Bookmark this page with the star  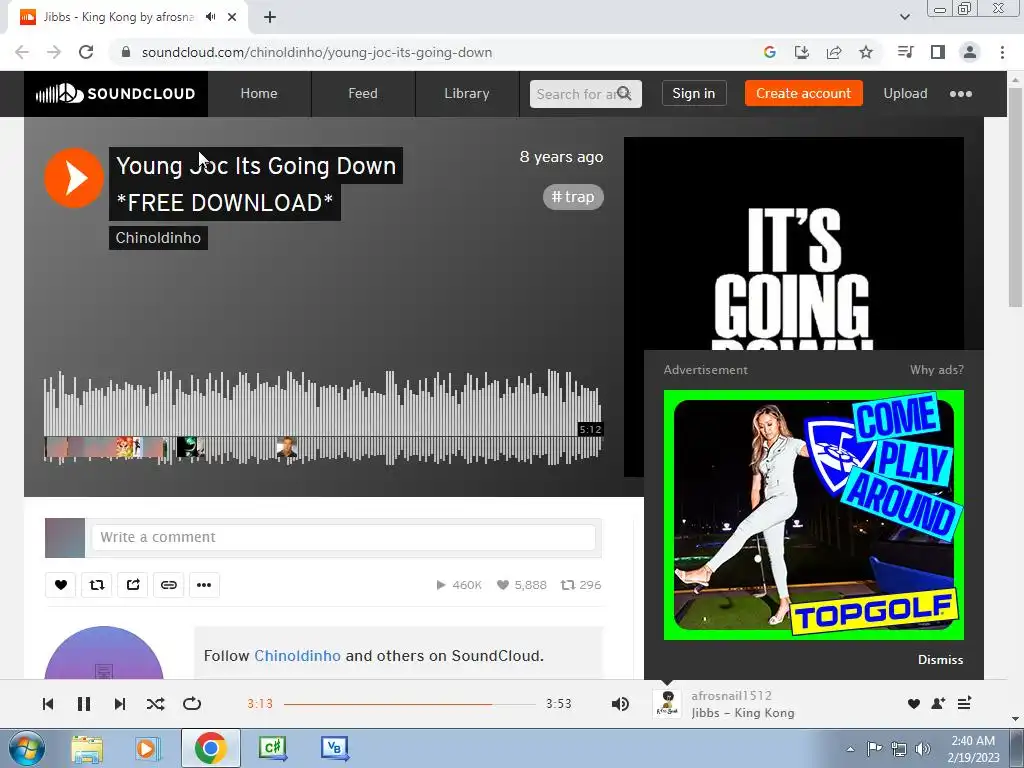[866, 52]
